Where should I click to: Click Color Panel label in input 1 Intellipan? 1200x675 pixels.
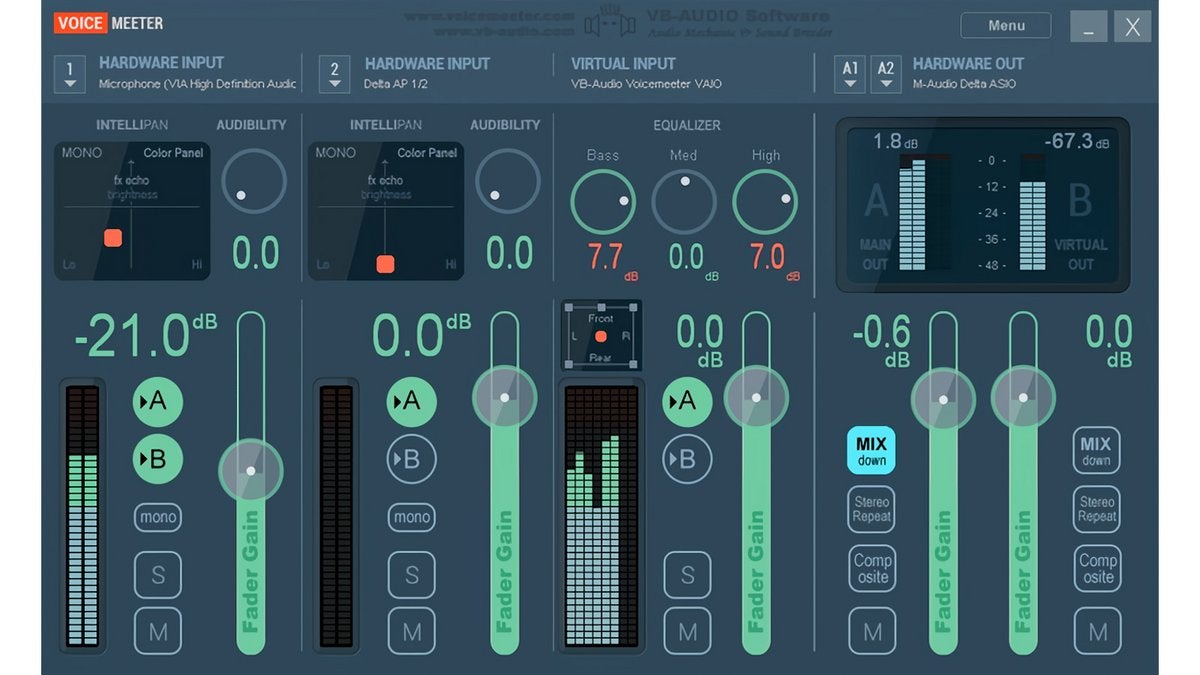pos(173,153)
